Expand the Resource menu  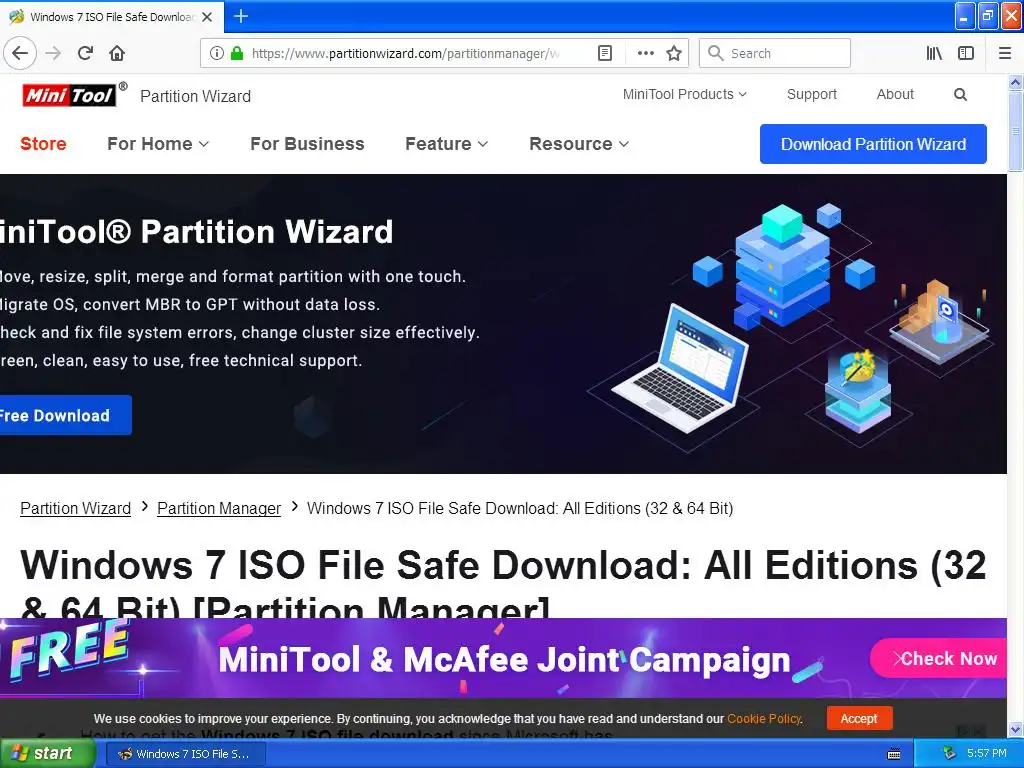pos(579,144)
